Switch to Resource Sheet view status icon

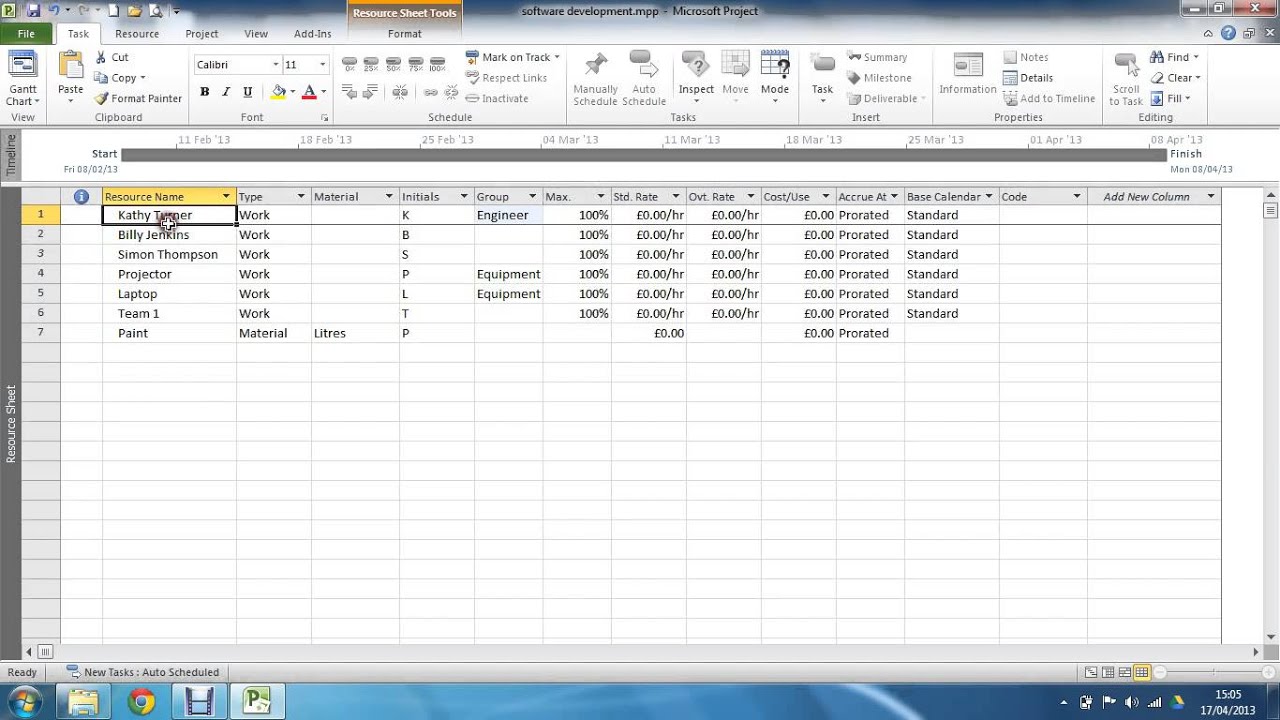[x=1142, y=672]
